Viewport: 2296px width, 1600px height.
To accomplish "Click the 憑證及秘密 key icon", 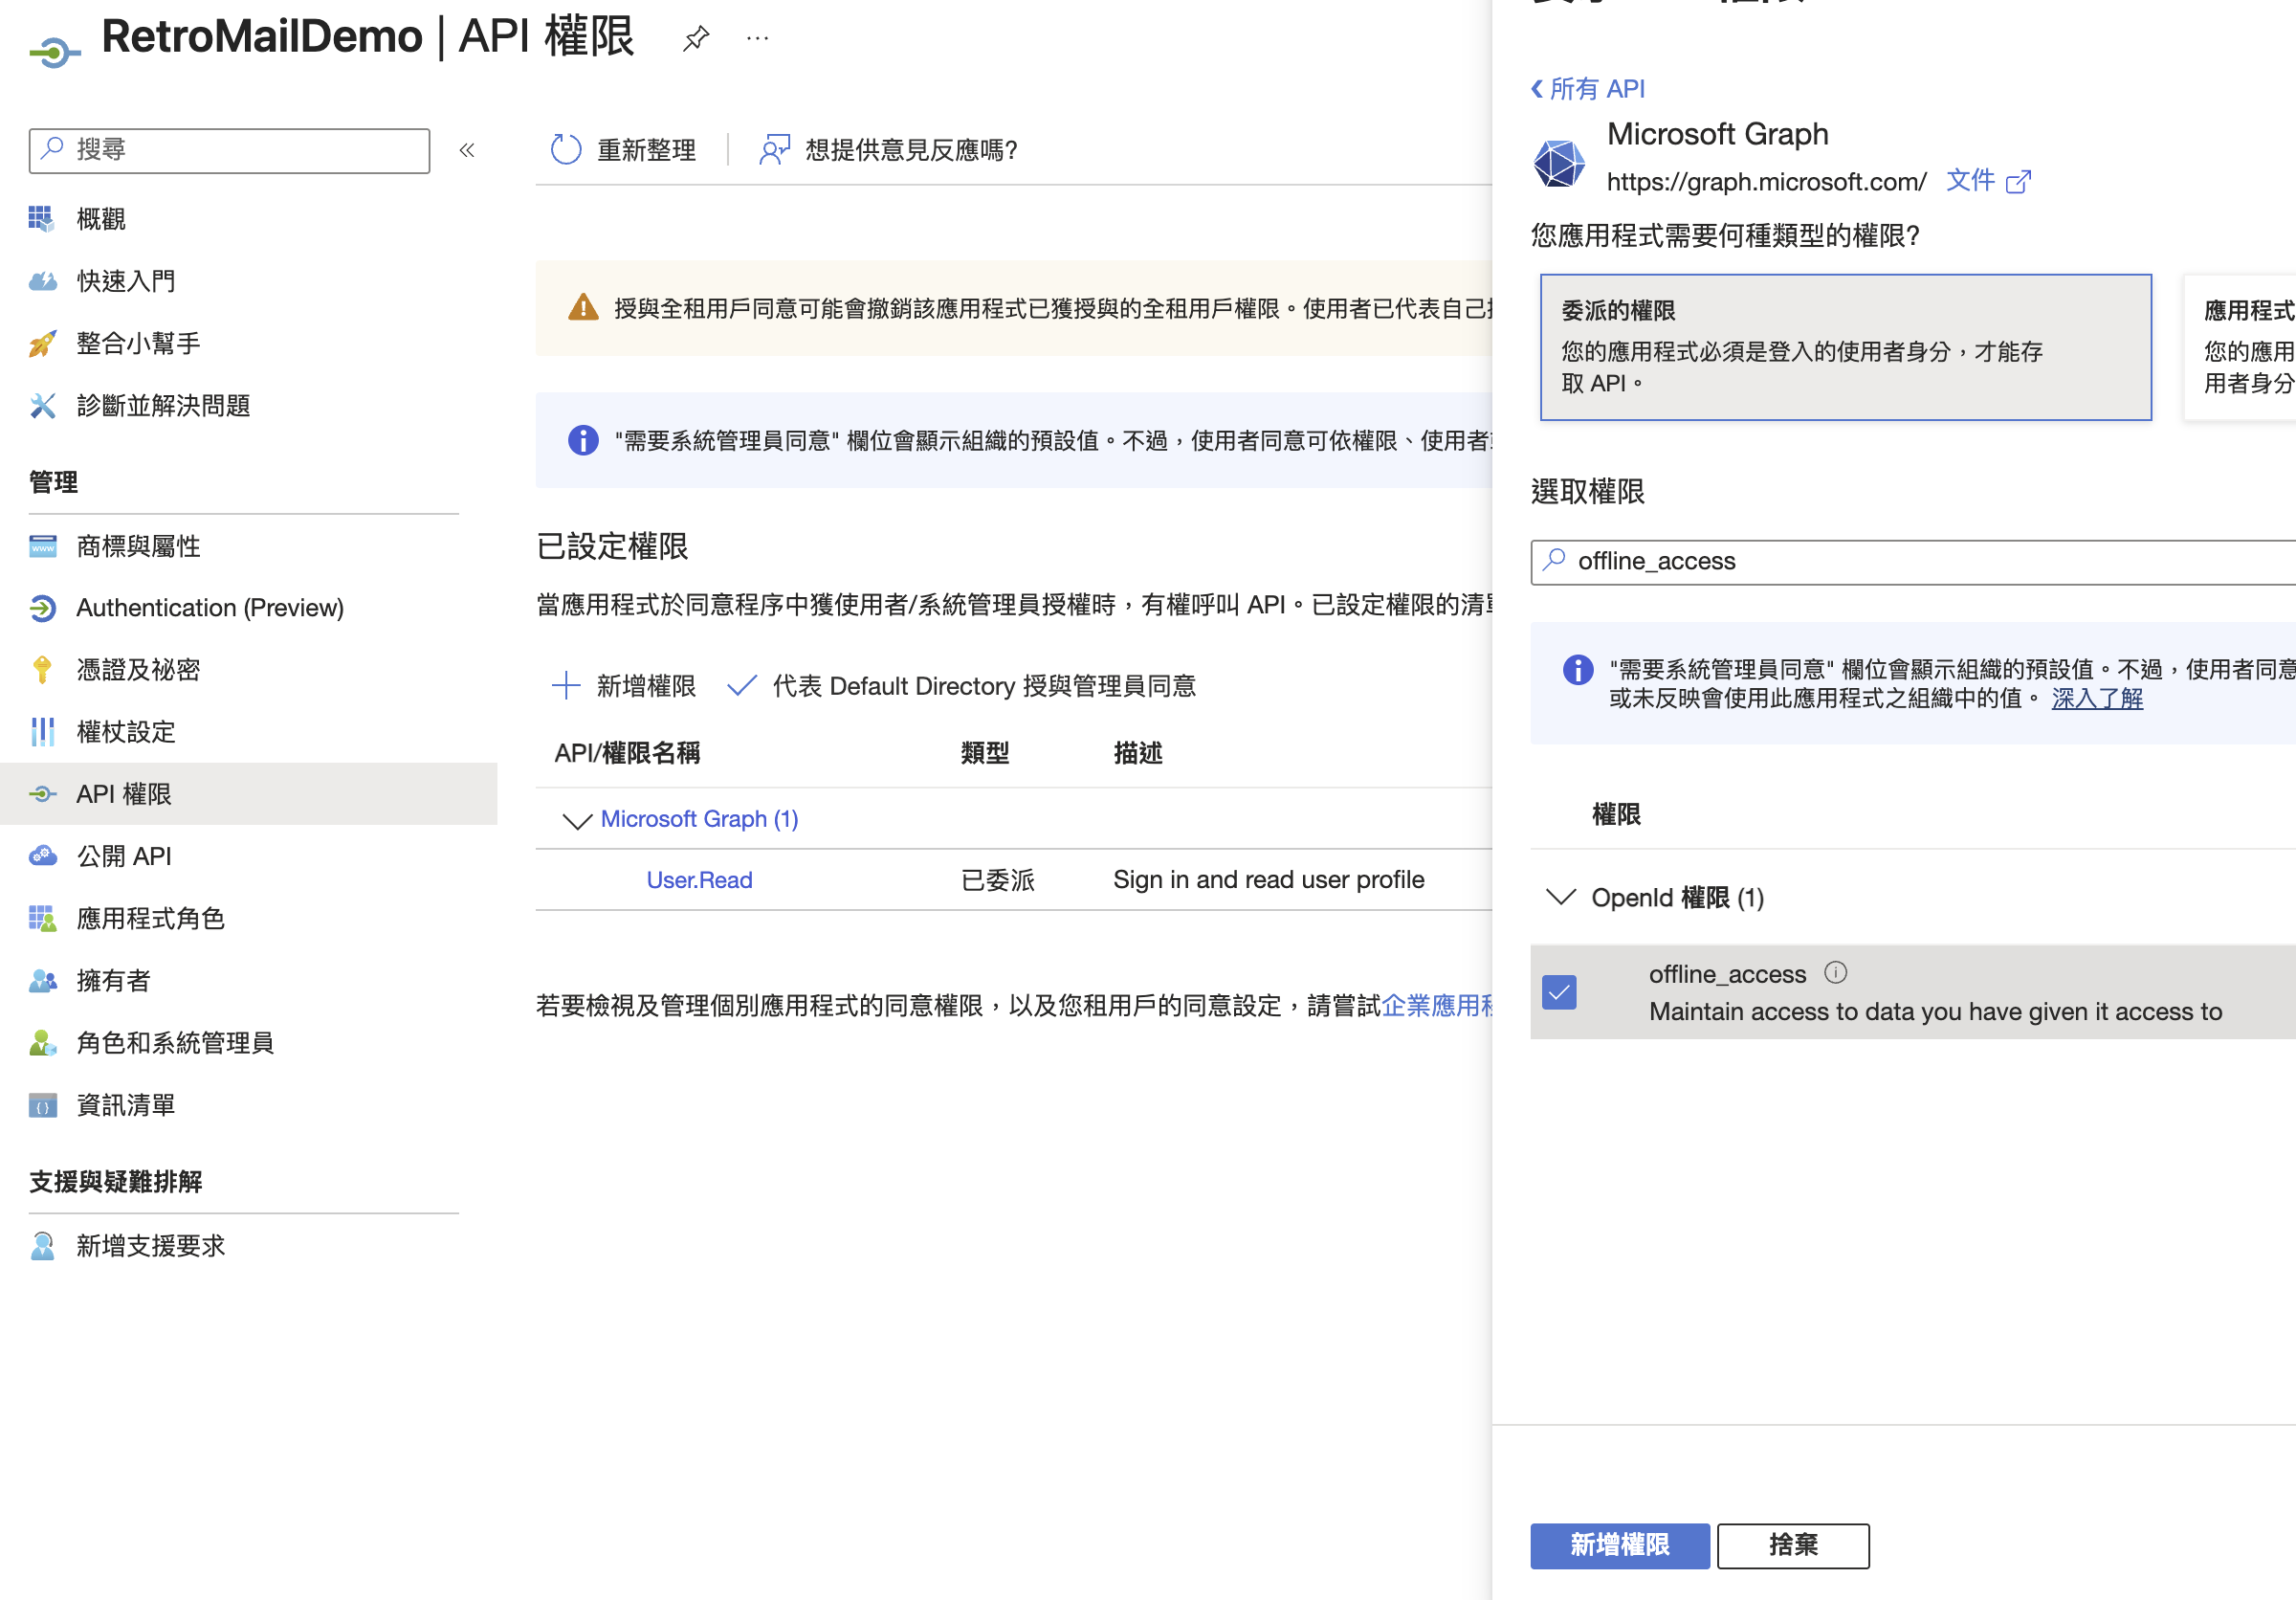I will tap(42, 670).
